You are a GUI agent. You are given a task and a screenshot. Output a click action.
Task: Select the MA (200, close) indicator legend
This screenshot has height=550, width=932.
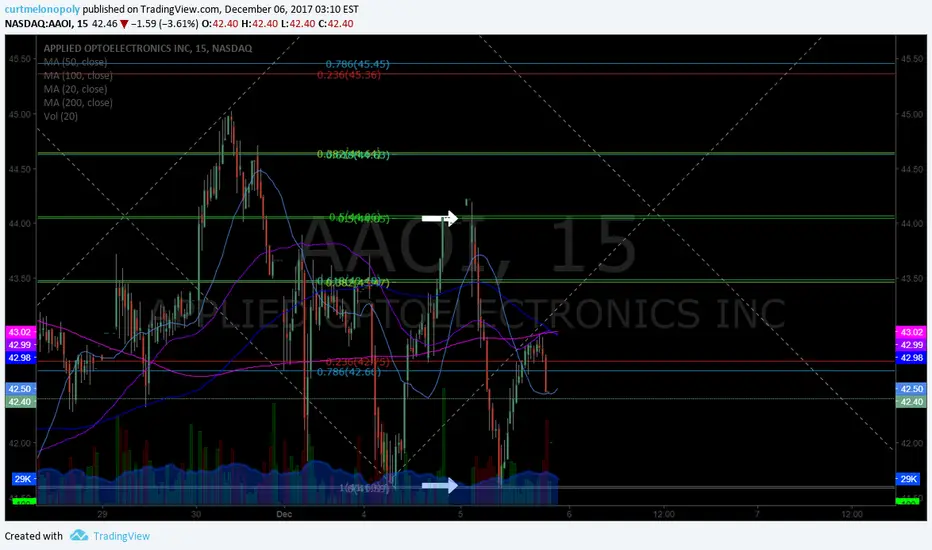pos(78,102)
